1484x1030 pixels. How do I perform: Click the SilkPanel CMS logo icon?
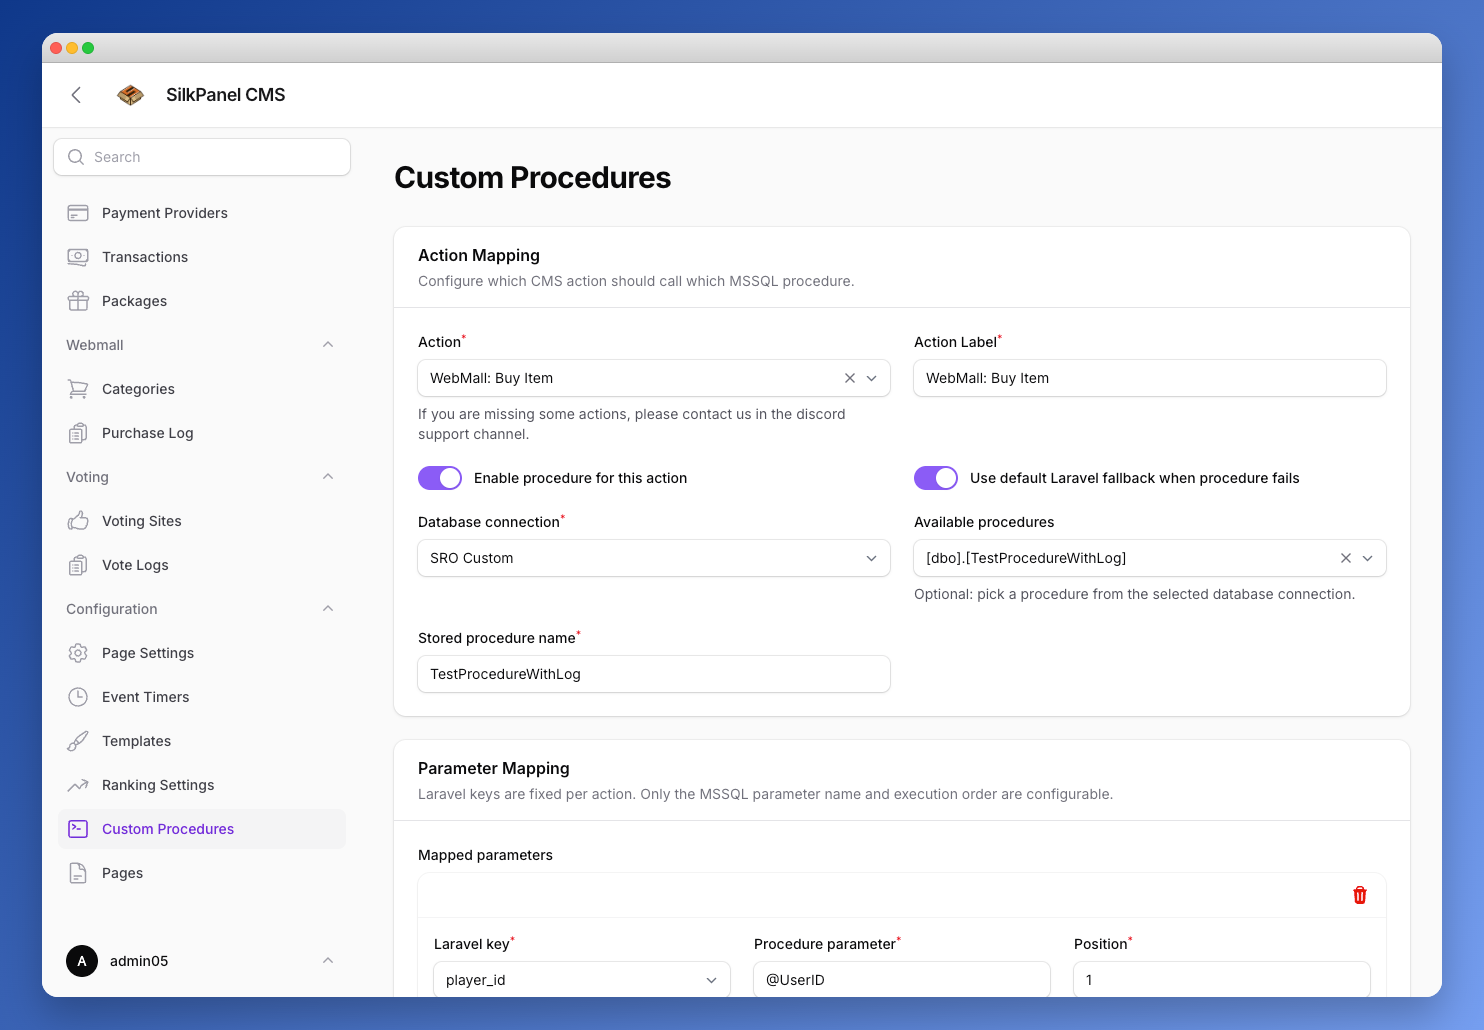(131, 95)
